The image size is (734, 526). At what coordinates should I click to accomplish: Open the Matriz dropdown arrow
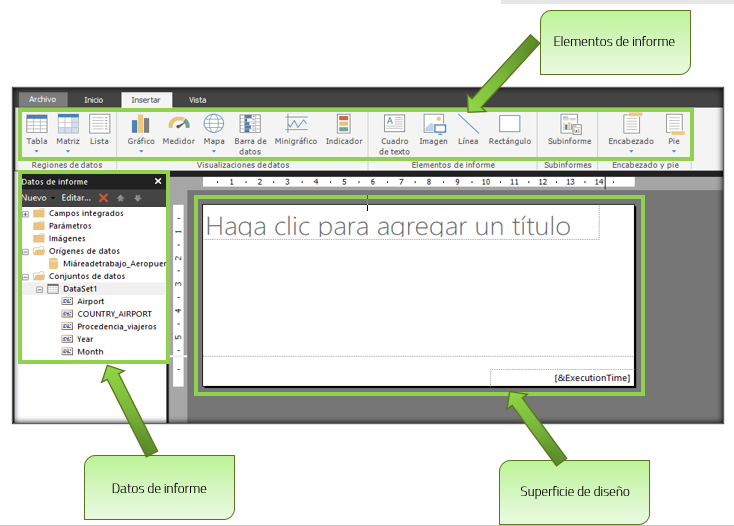[68, 151]
